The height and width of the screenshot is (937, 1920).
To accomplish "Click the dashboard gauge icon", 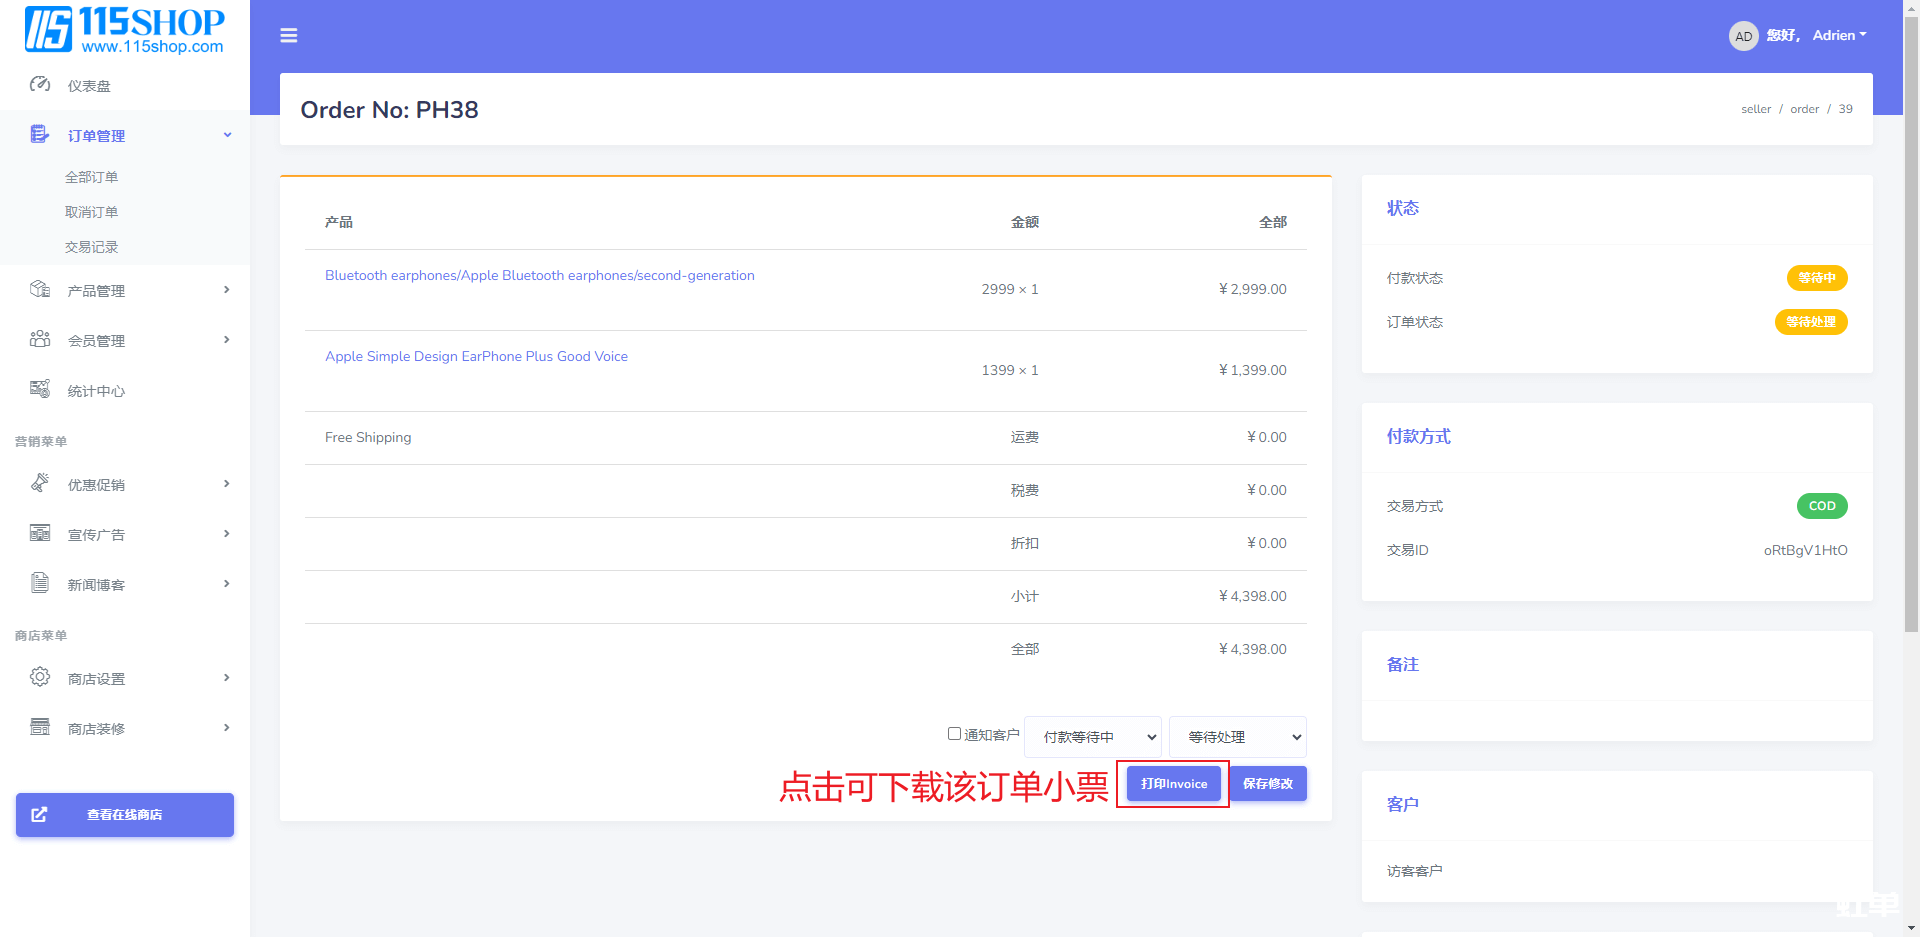I will (40, 85).
